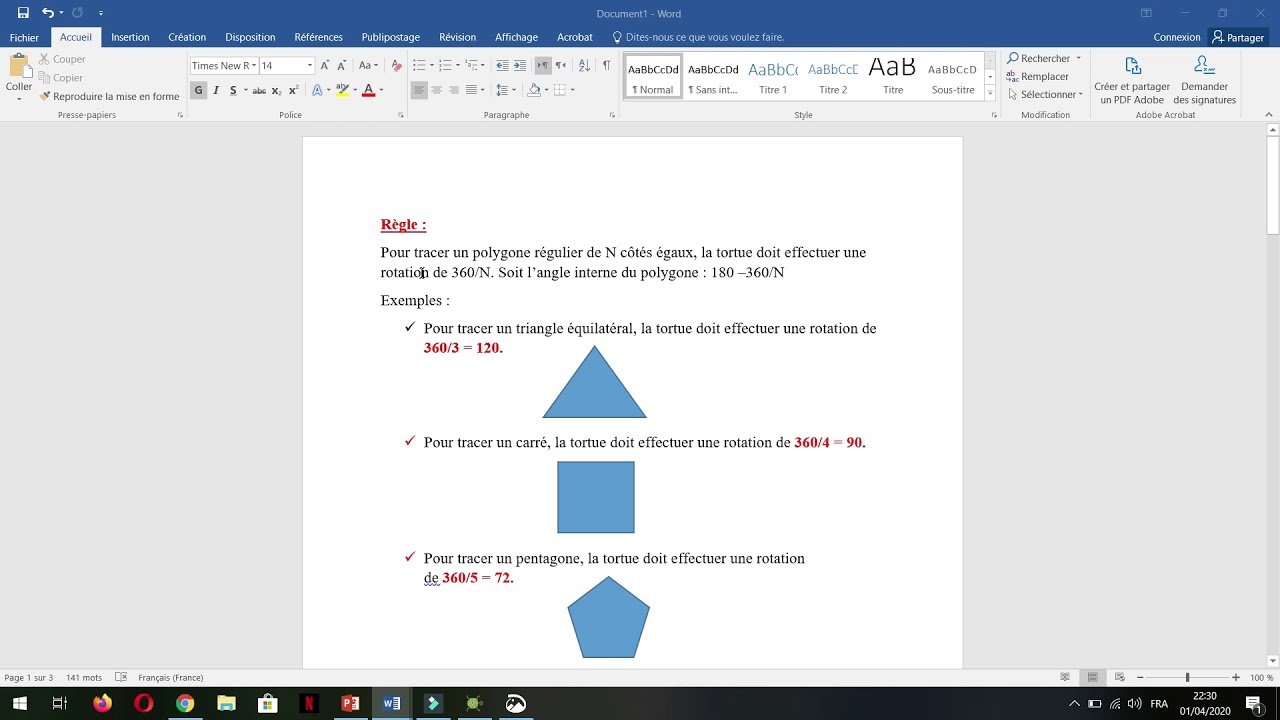Clear all formatting eraser icon
Screen dimensions: 1280x720
tap(396, 65)
